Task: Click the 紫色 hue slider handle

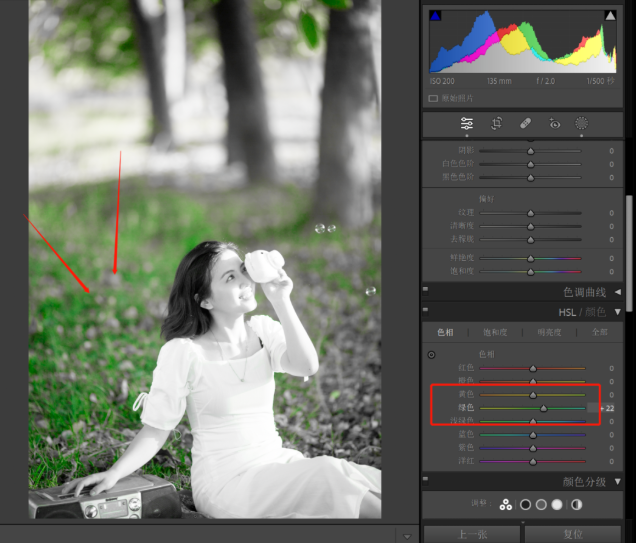Action: (533, 449)
